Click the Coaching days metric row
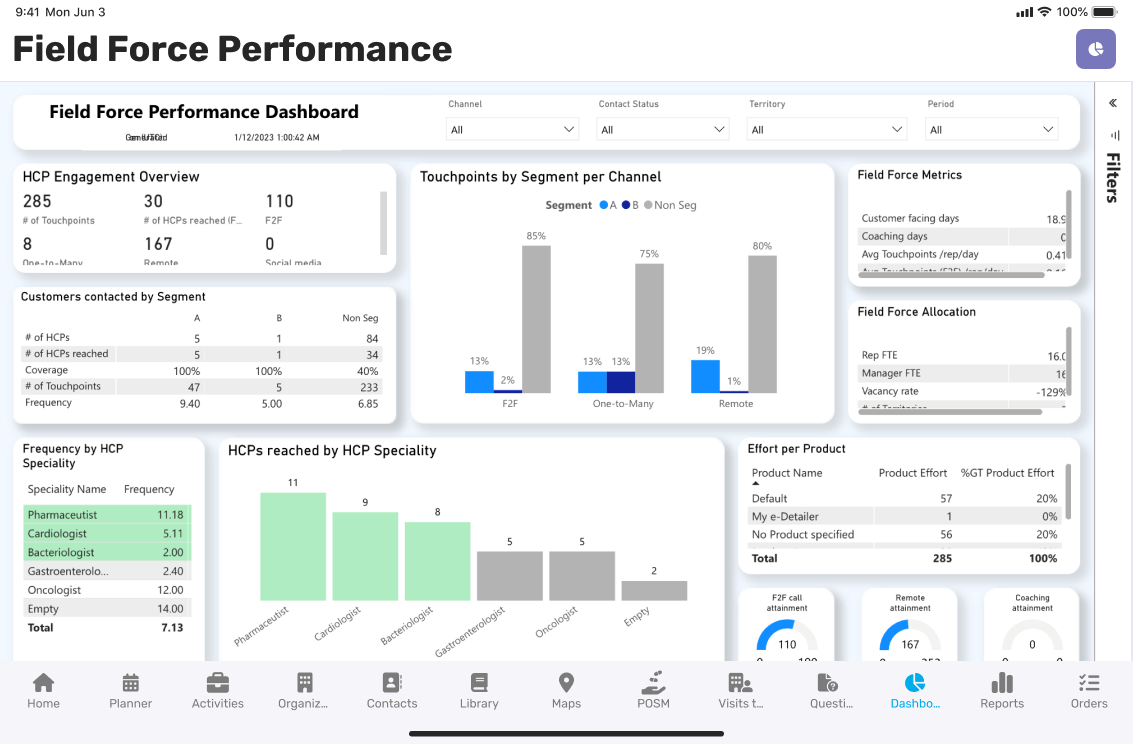Screen dimensions: 1133x744 962,236
